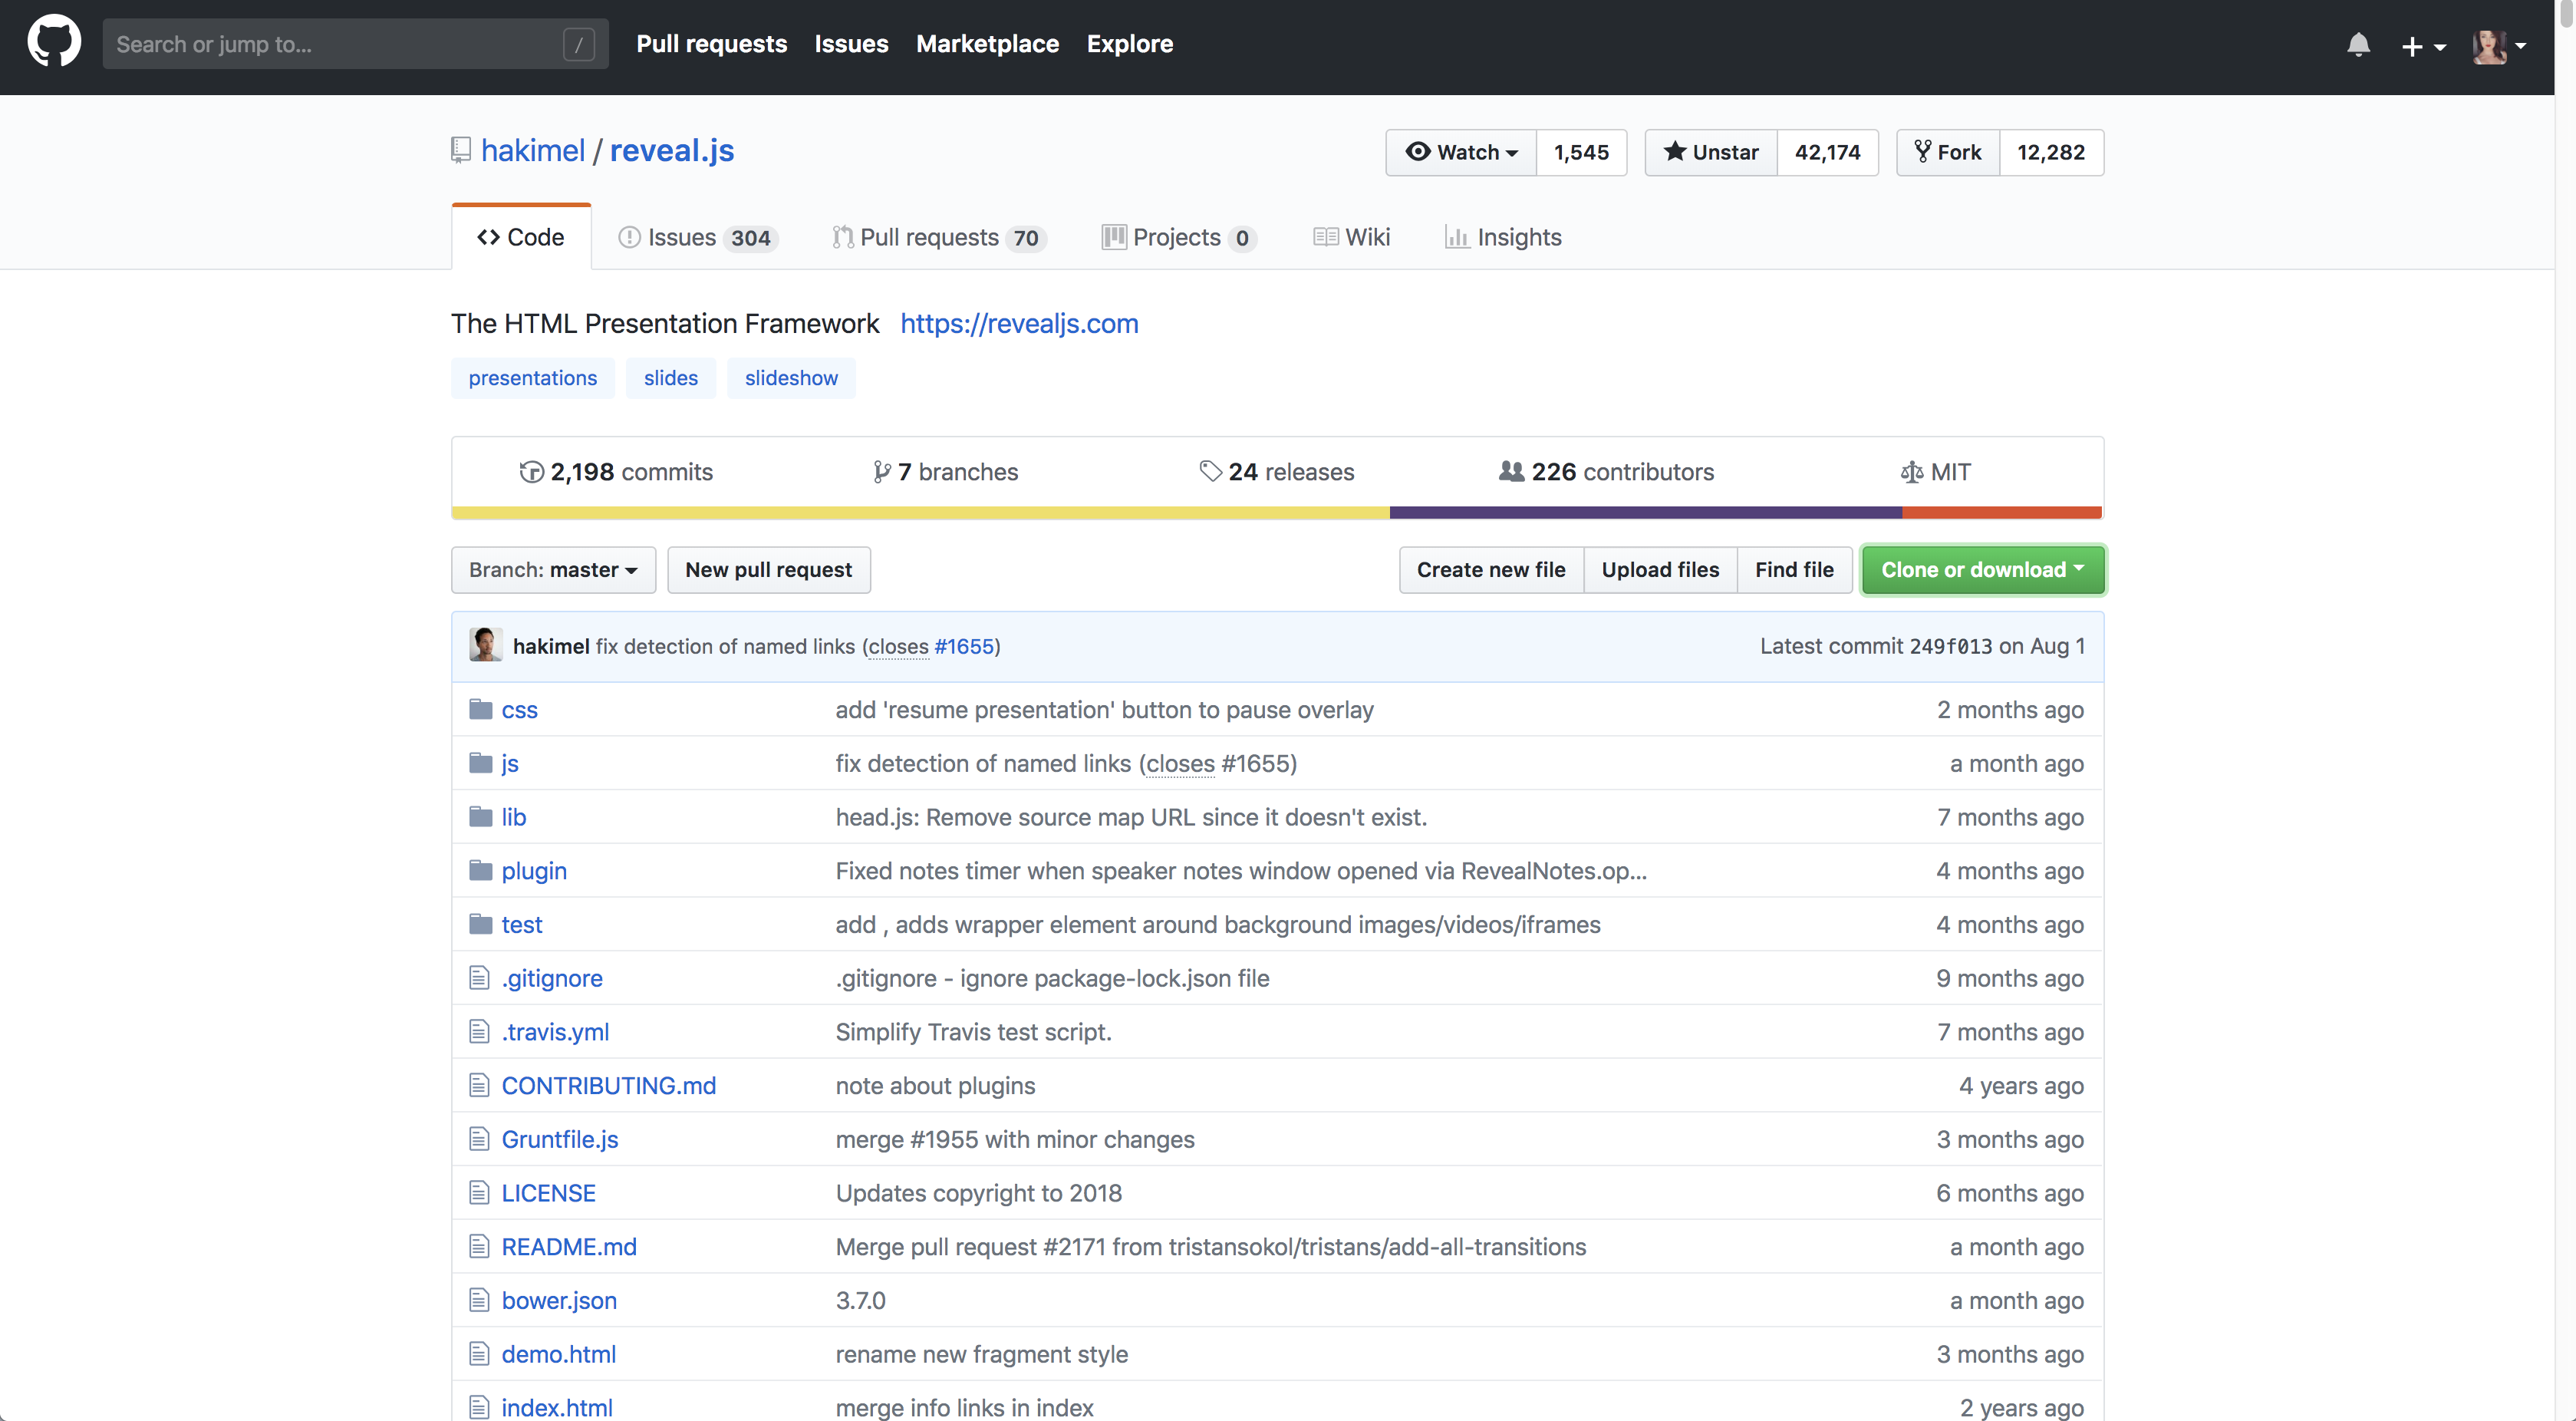Open 'Updates copyright to 2018' commit message

[978, 1193]
